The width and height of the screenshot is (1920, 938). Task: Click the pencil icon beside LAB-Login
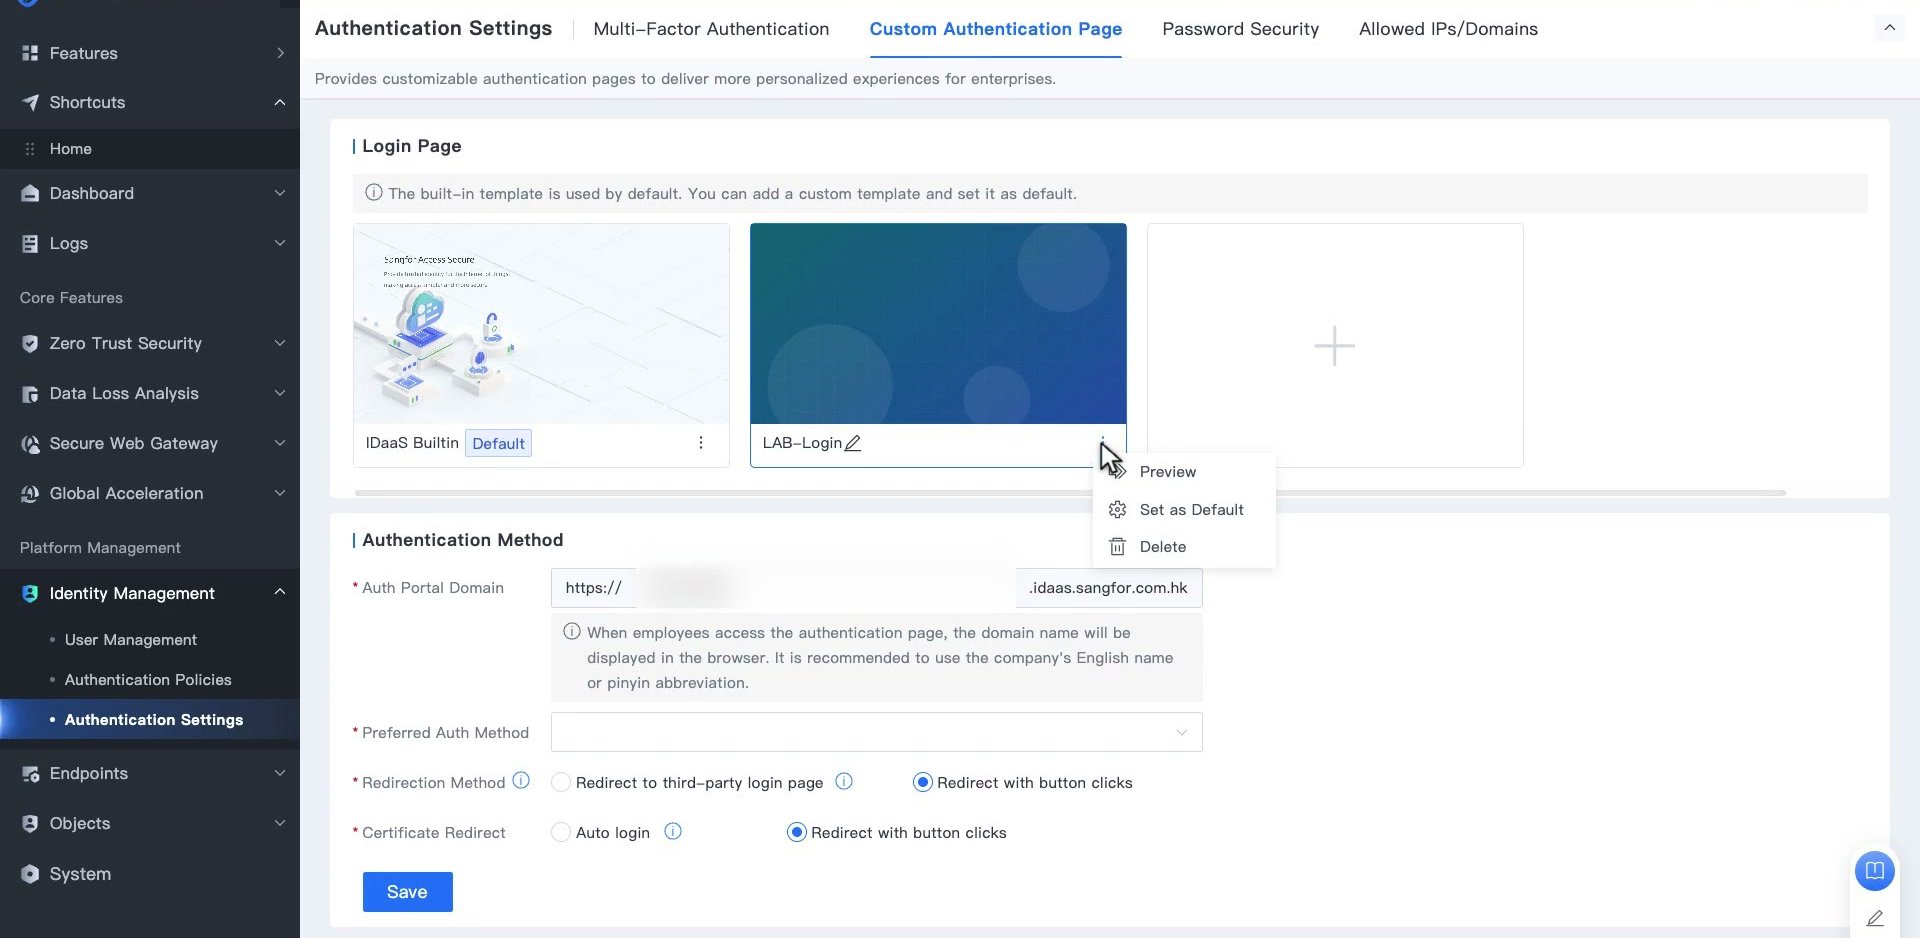point(853,443)
